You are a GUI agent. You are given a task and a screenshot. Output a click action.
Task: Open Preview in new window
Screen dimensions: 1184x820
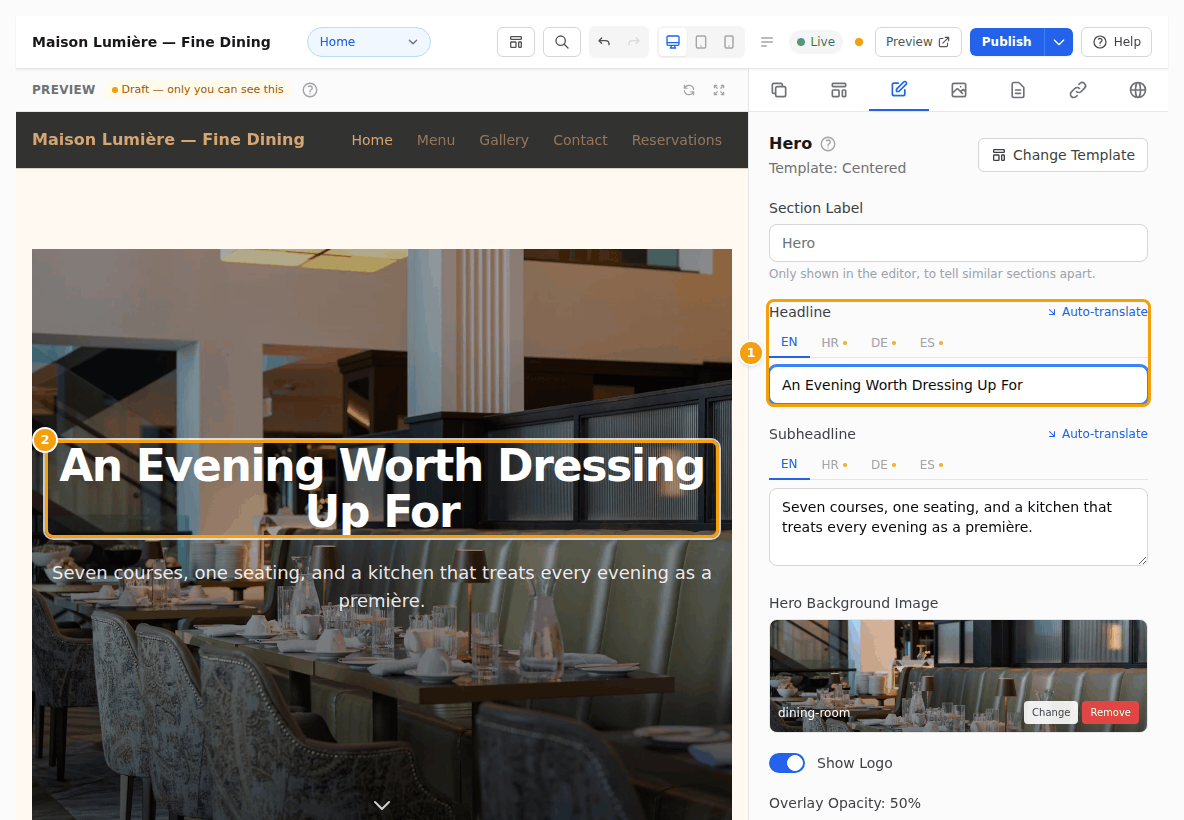[918, 42]
